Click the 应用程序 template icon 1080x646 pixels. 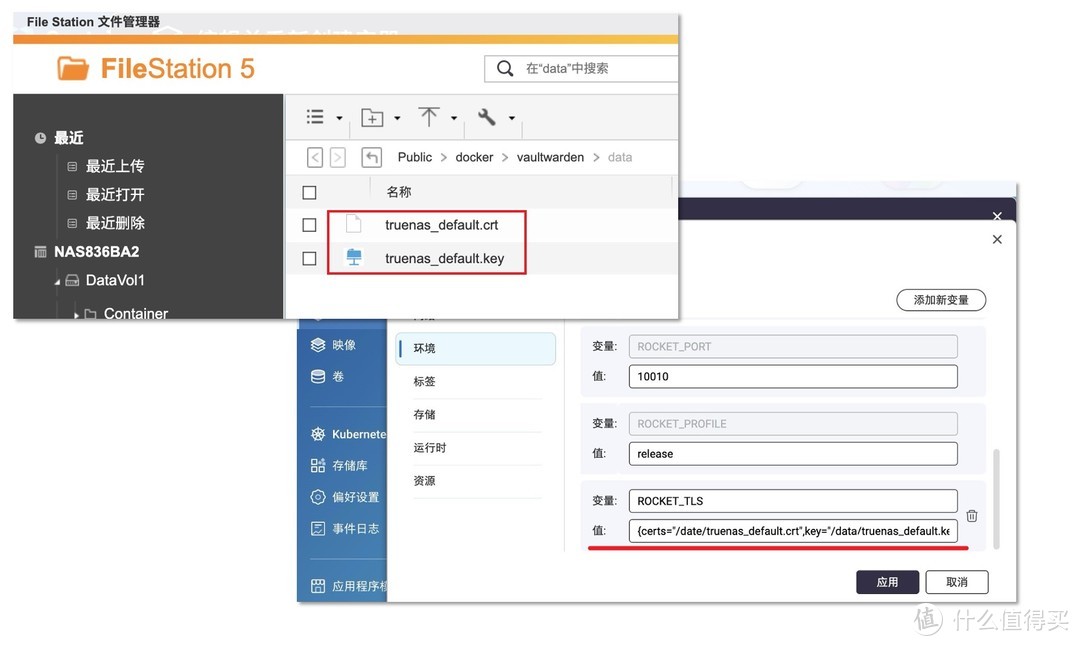(318, 586)
